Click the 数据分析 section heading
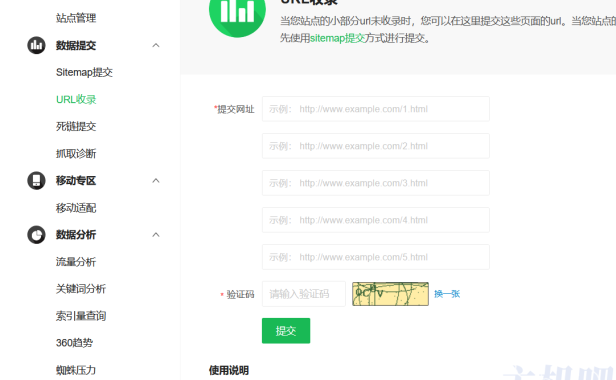The height and width of the screenshot is (380, 616). pyautogui.click(x=76, y=235)
